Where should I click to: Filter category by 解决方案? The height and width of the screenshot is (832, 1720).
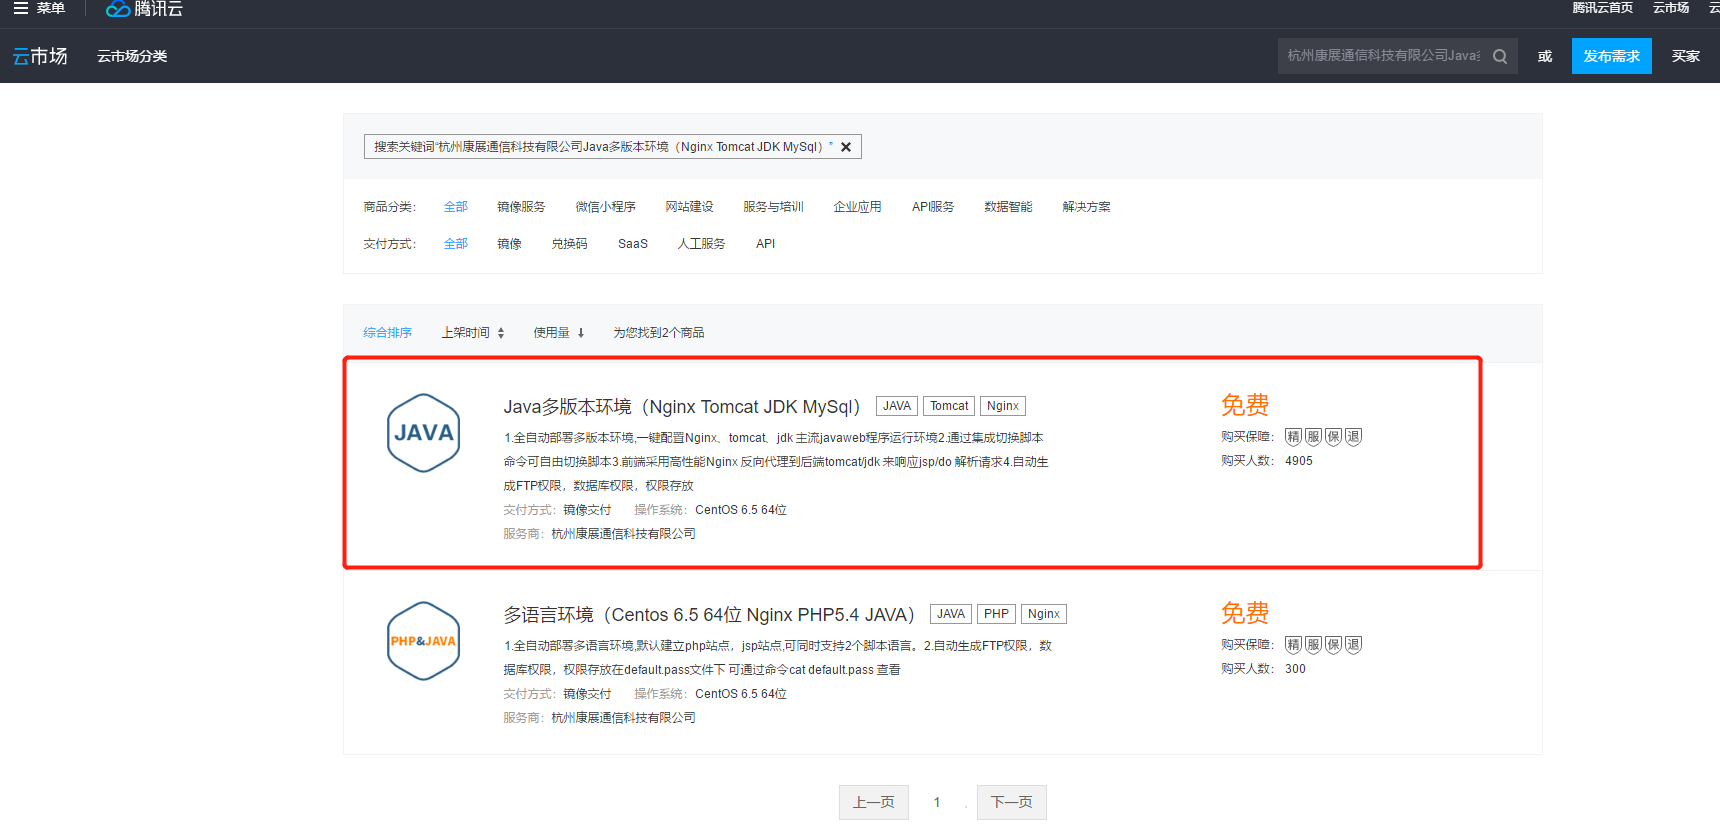pyautogui.click(x=1087, y=207)
